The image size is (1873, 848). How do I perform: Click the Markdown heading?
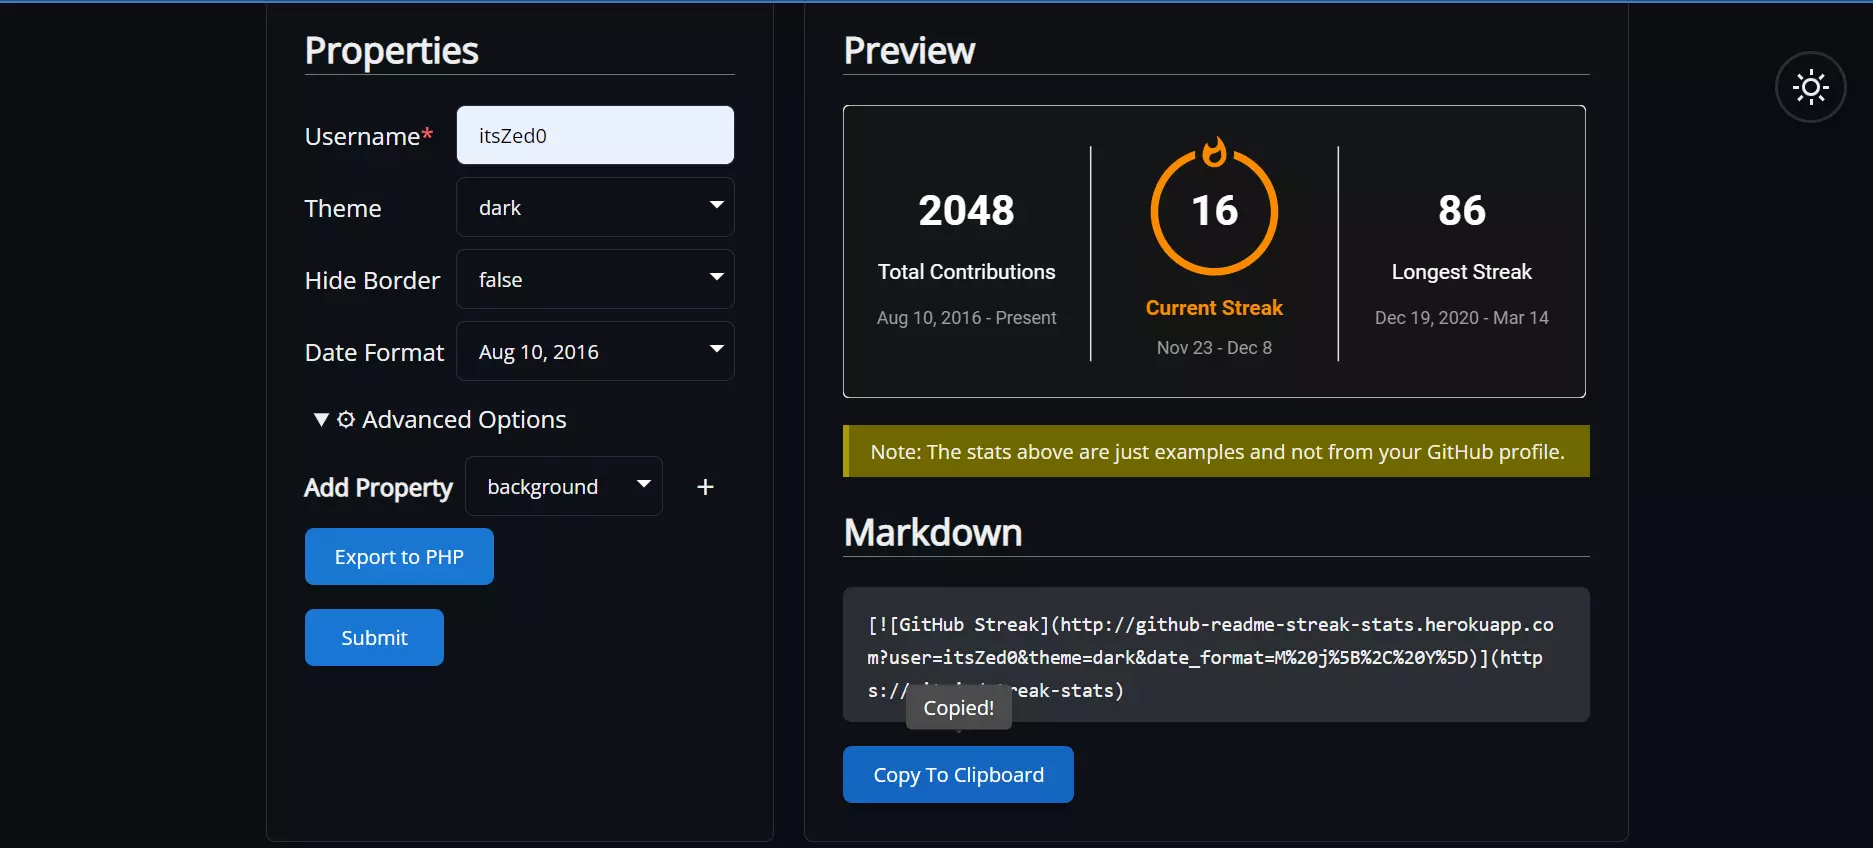click(x=933, y=533)
